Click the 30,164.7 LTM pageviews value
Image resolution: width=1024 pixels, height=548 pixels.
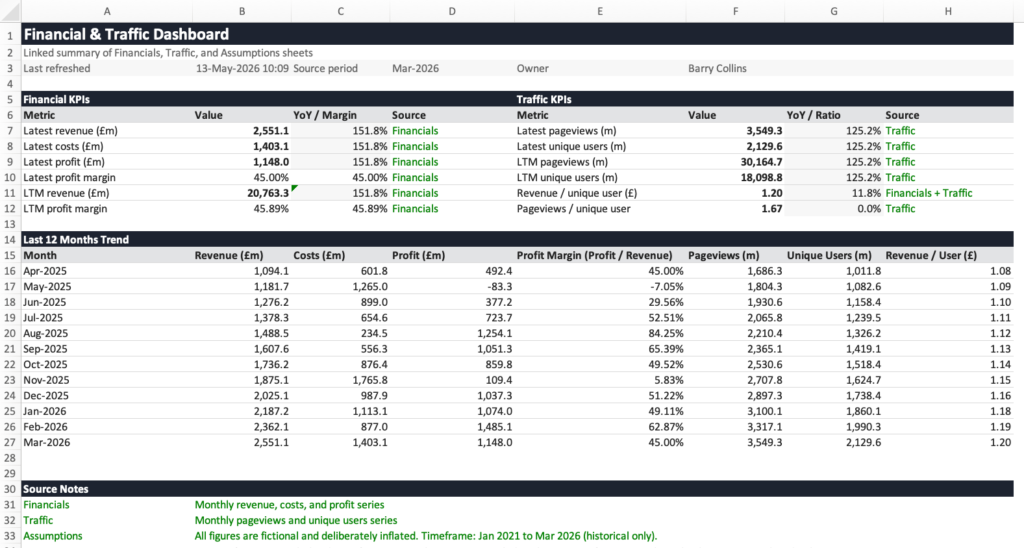click(761, 162)
